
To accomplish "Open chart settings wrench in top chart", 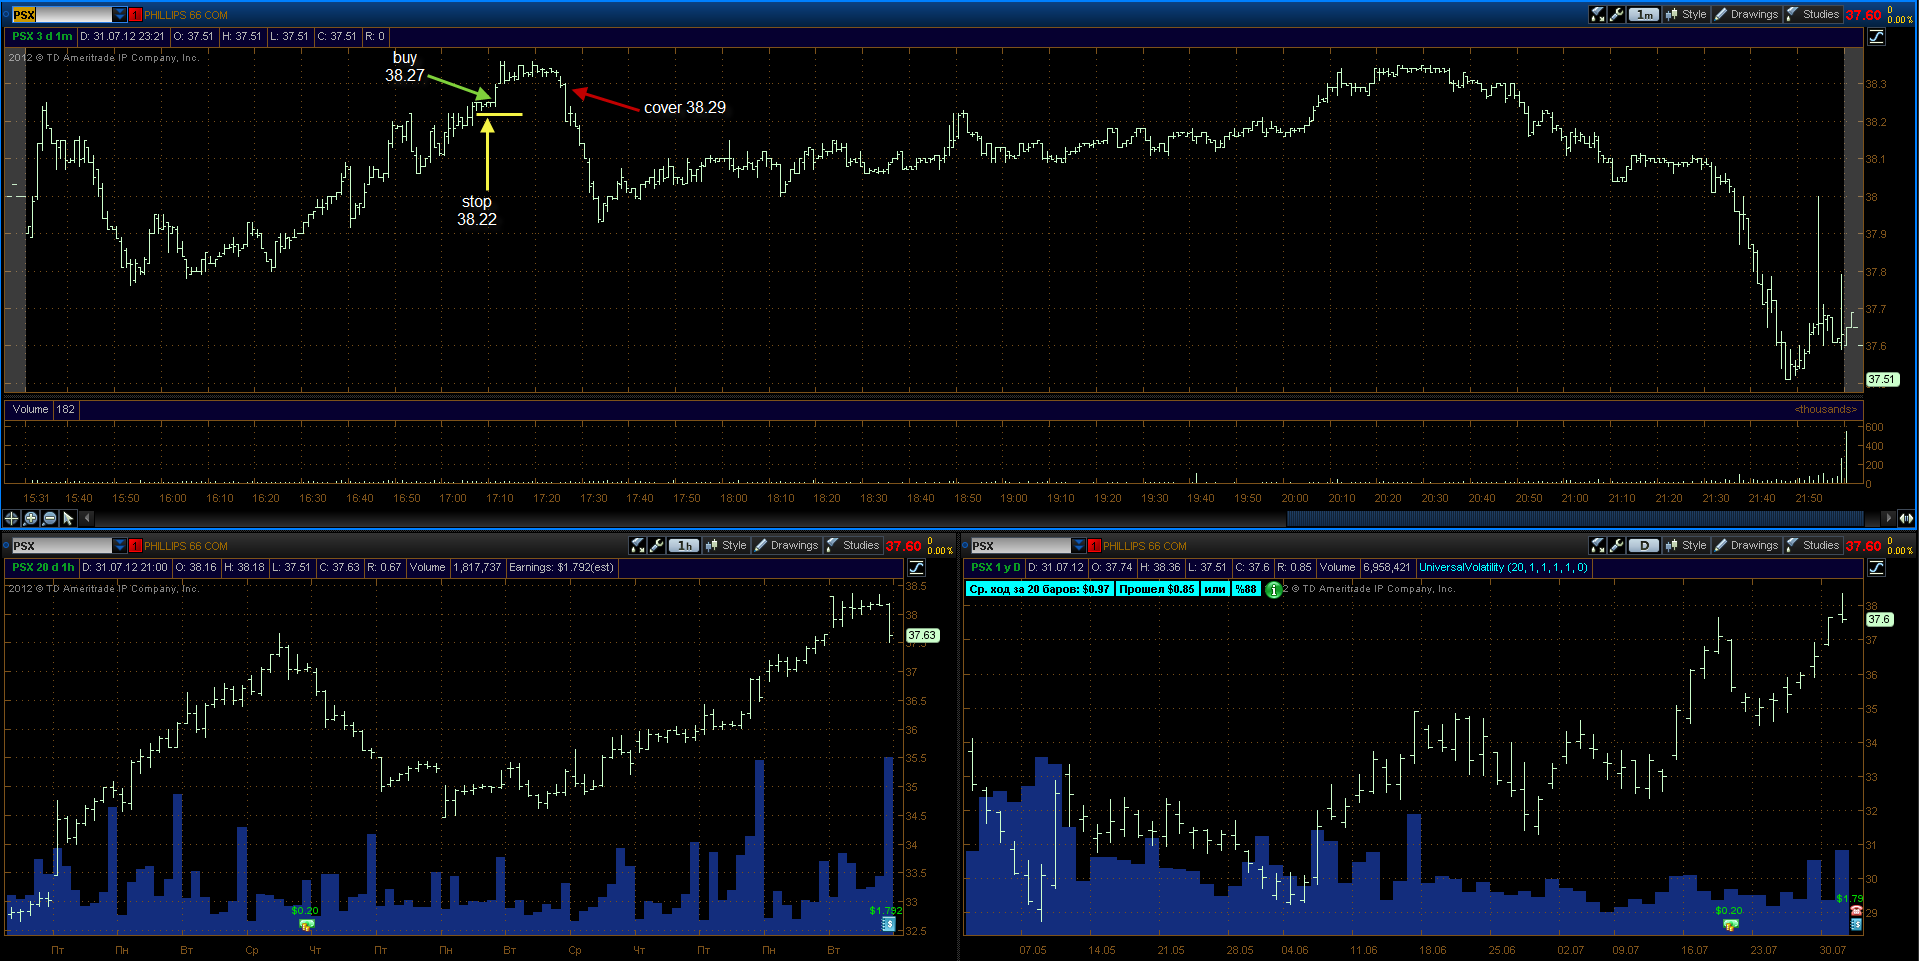I will (x=1616, y=14).
